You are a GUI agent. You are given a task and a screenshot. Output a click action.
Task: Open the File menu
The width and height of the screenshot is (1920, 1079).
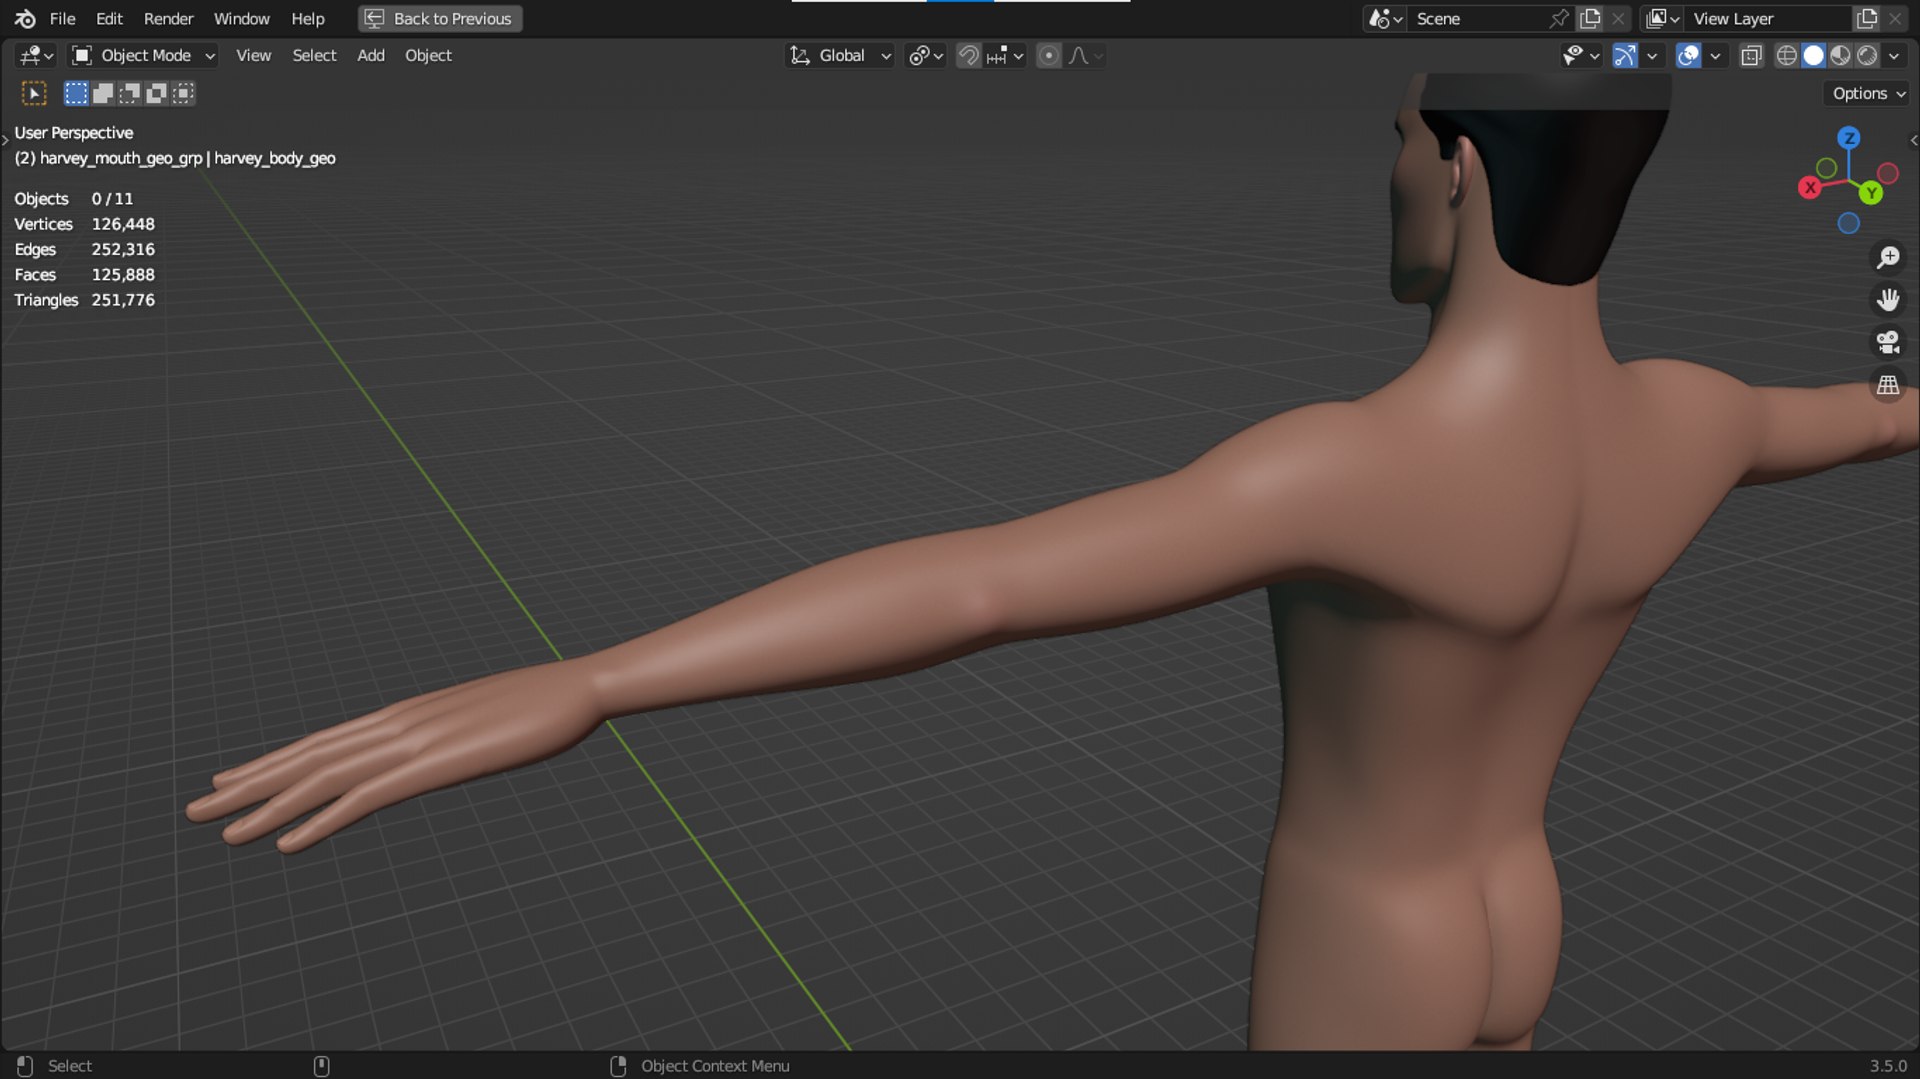click(62, 18)
